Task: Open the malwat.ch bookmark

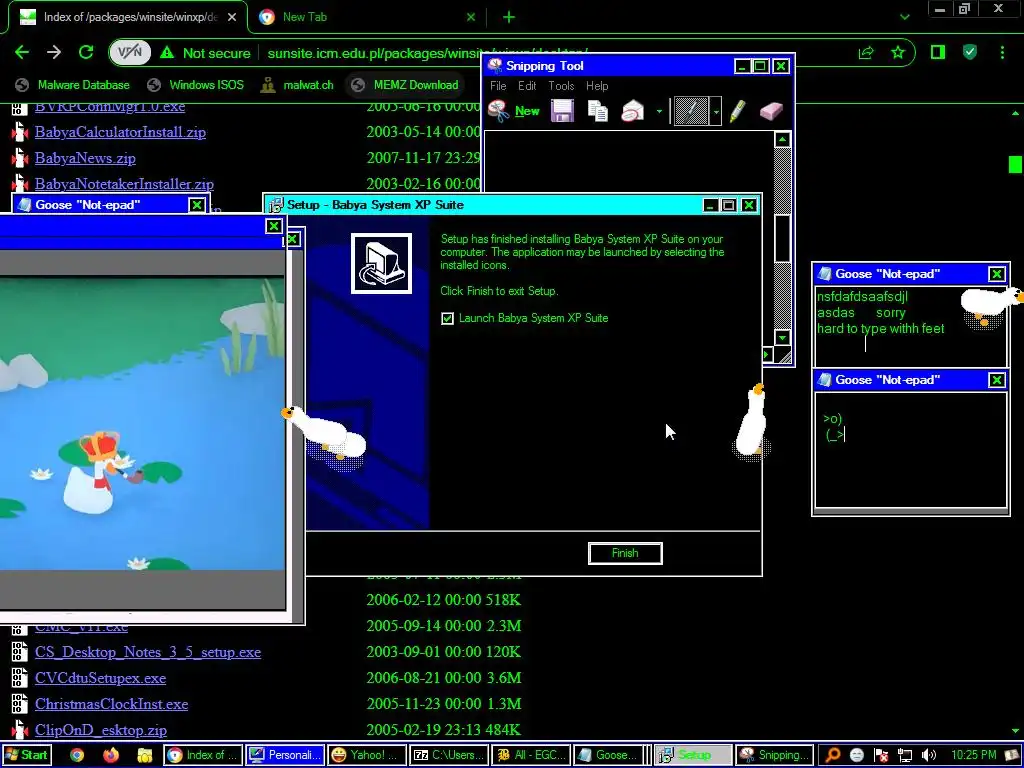Action: pyautogui.click(x=296, y=85)
